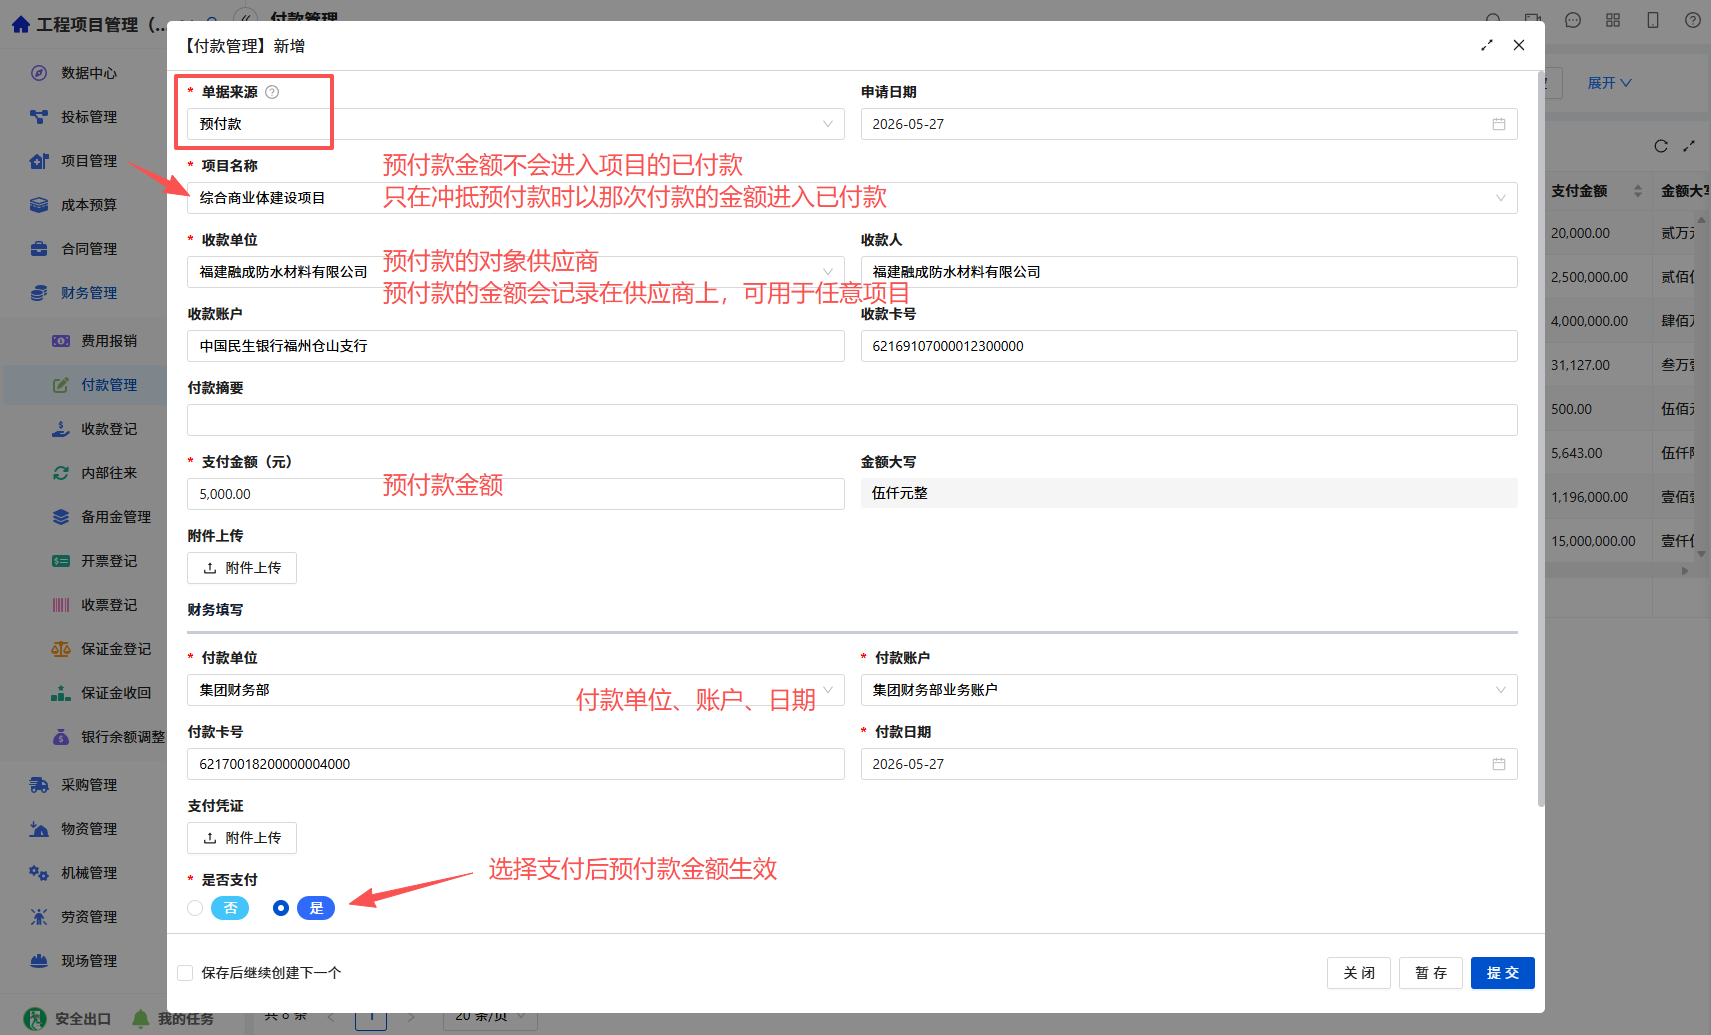Open the 项目名称 dropdown
Image resolution: width=1711 pixels, height=1035 pixels.
(x=852, y=198)
